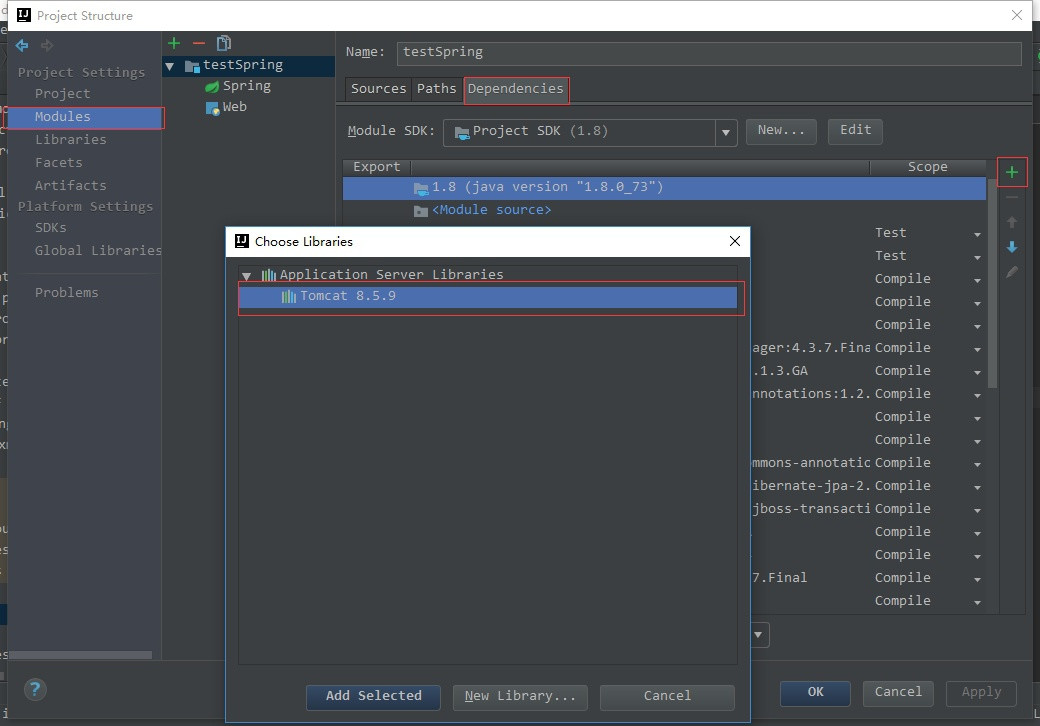Click Cancel in Project Structure window
This screenshot has height=726, width=1040.
point(898,693)
